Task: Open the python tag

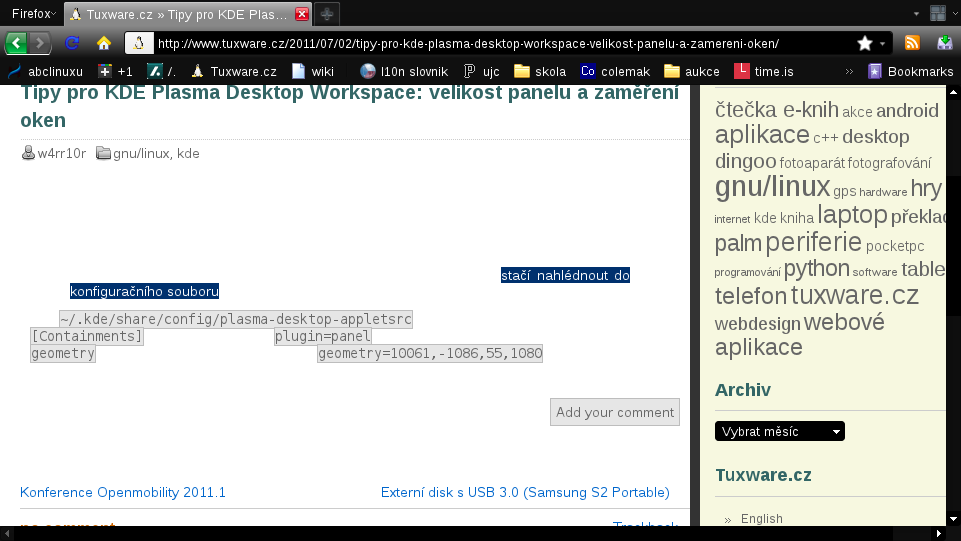Action: [x=816, y=269]
